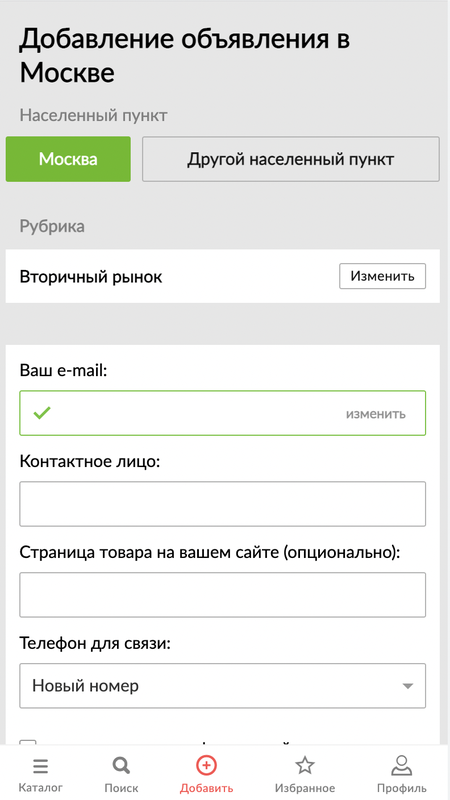
Task: Select the Вторичный рынок rubric row
Action: [x=222, y=276]
